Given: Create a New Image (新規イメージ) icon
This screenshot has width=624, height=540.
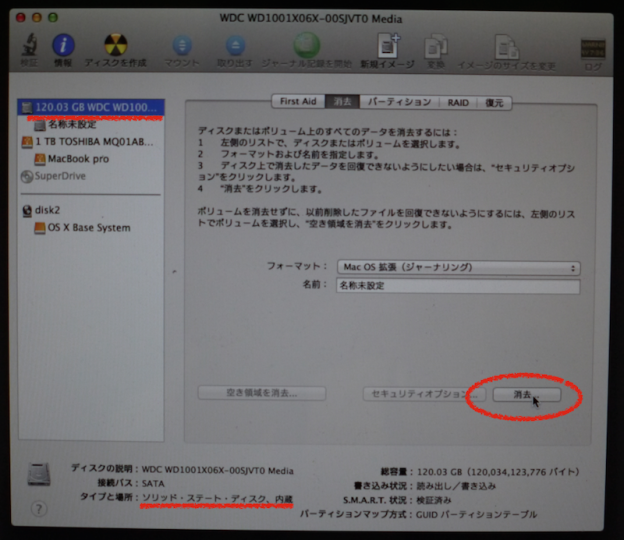Looking at the screenshot, I should point(388,46).
